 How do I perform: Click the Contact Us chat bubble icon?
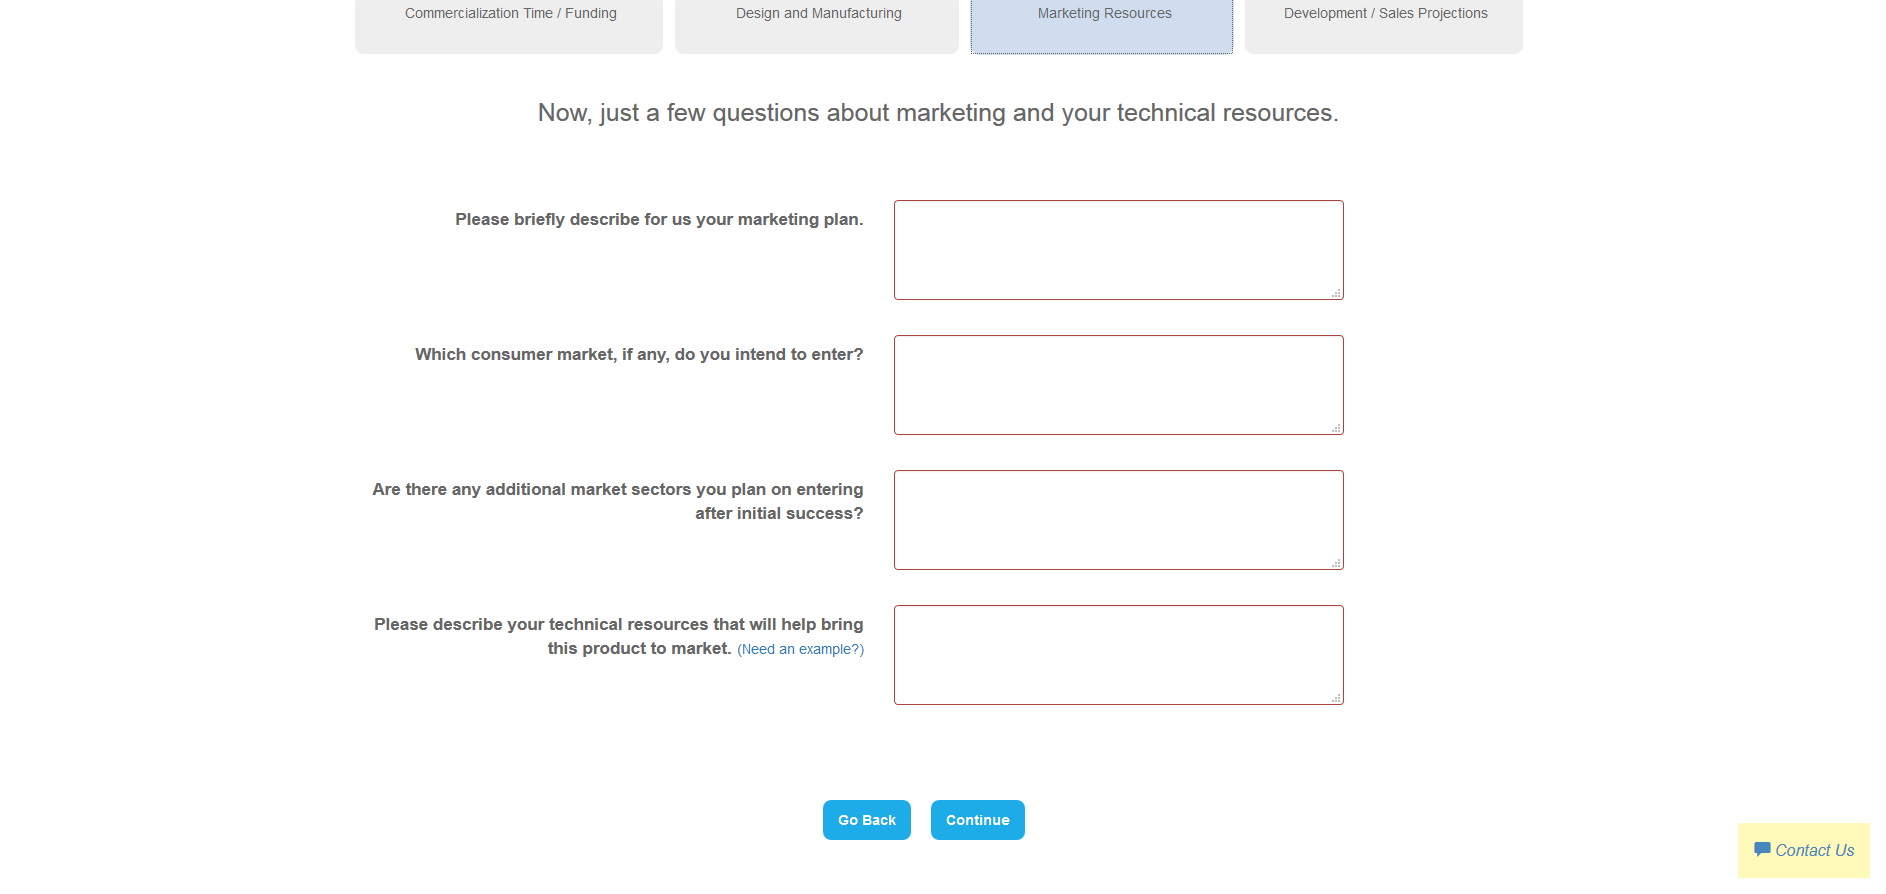pyautogui.click(x=1762, y=850)
